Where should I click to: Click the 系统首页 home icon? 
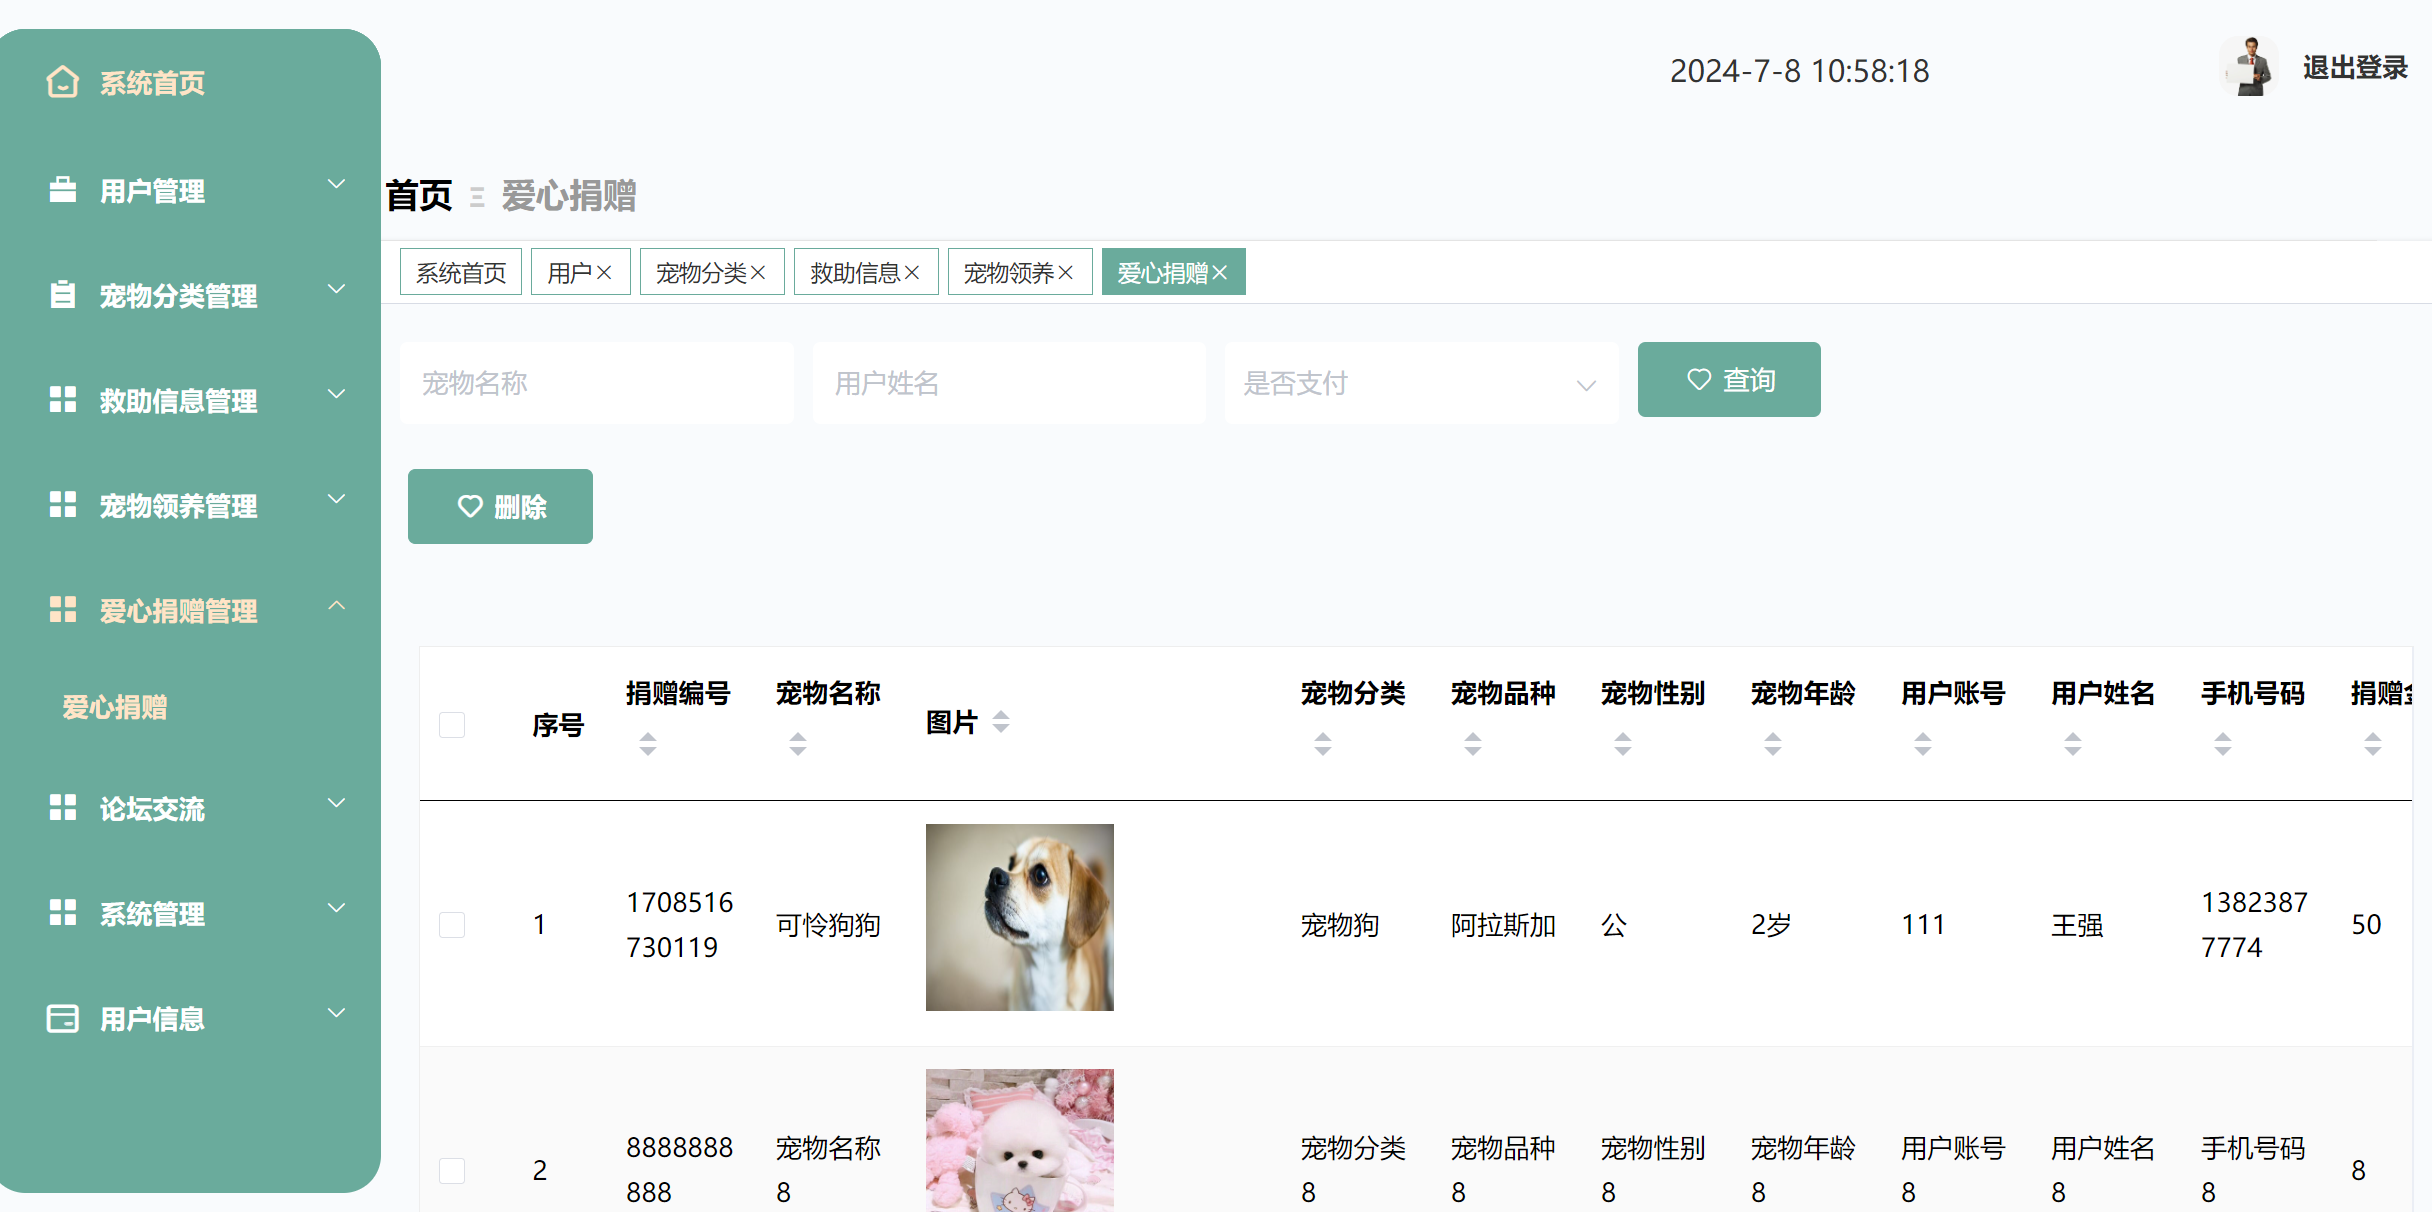[62, 81]
